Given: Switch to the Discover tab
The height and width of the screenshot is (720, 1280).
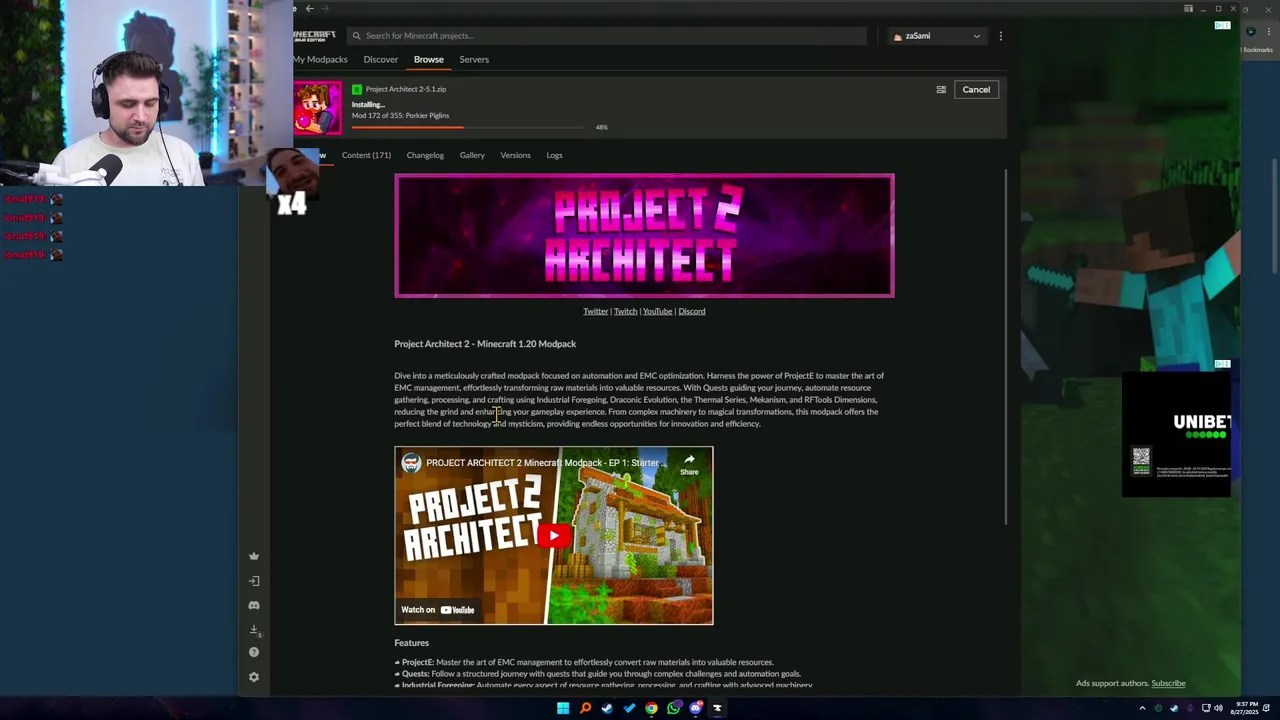Looking at the screenshot, I should [380, 59].
